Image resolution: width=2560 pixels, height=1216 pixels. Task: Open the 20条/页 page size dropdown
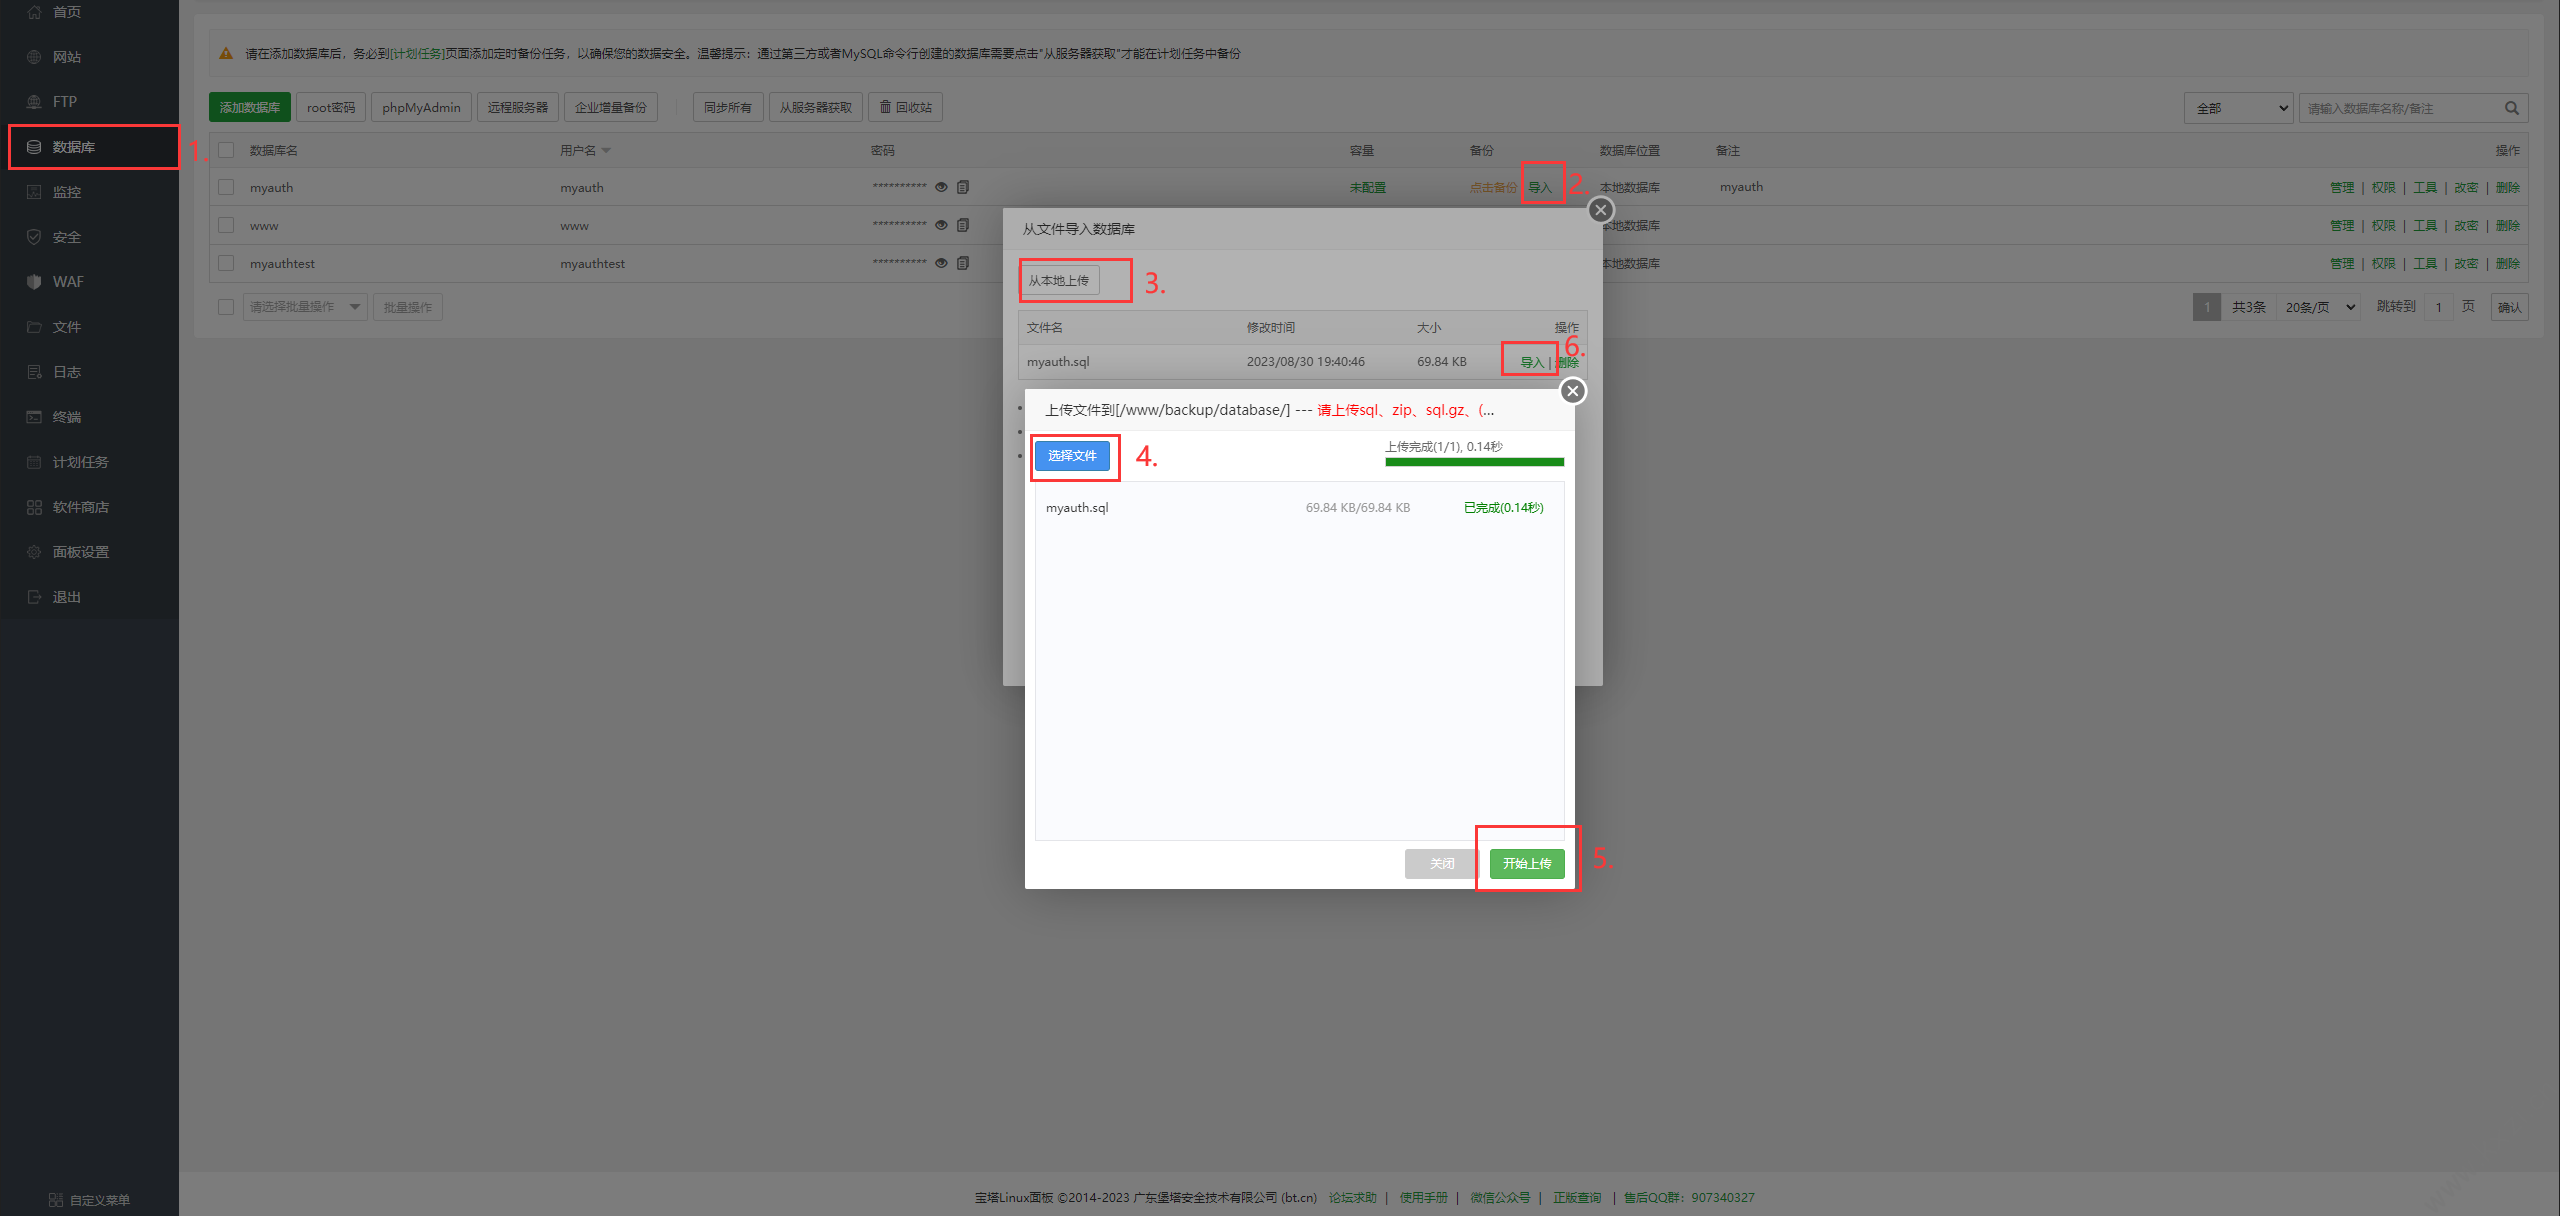point(2317,307)
